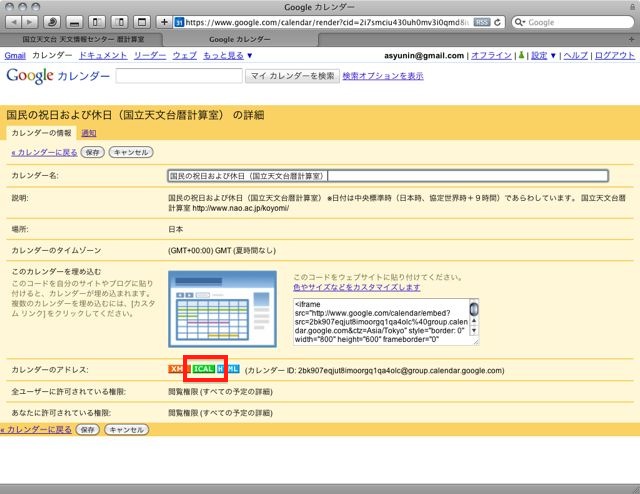Click the blue HTML feed badge
This screenshot has height=494, width=640.
click(228, 369)
